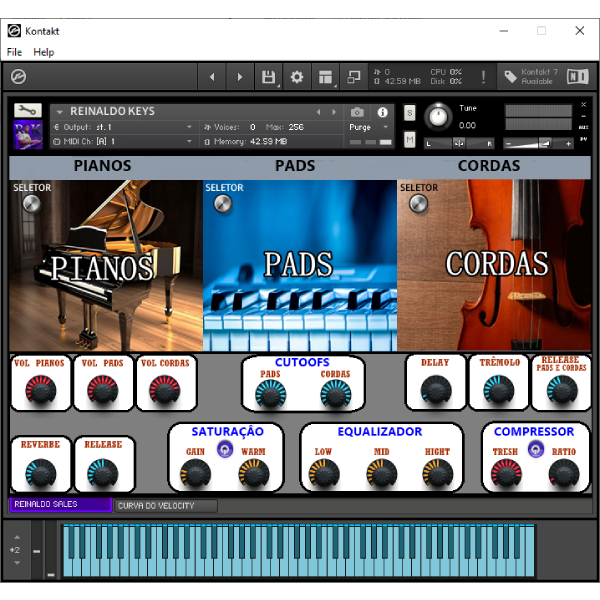Open the workspace layout panel icon
Image resolution: width=600 pixels, height=600 pixels.
point(325,77)
